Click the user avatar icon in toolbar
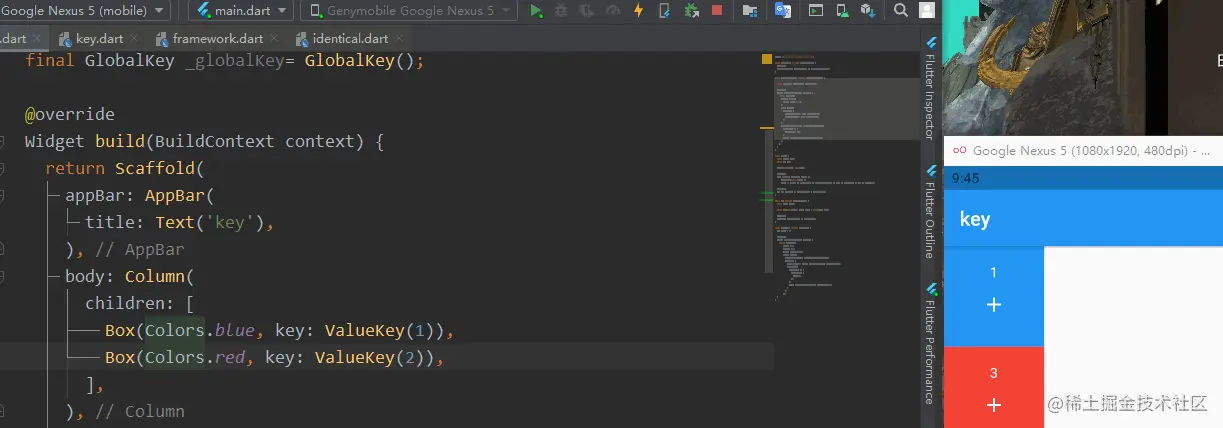 coord(925,11)
